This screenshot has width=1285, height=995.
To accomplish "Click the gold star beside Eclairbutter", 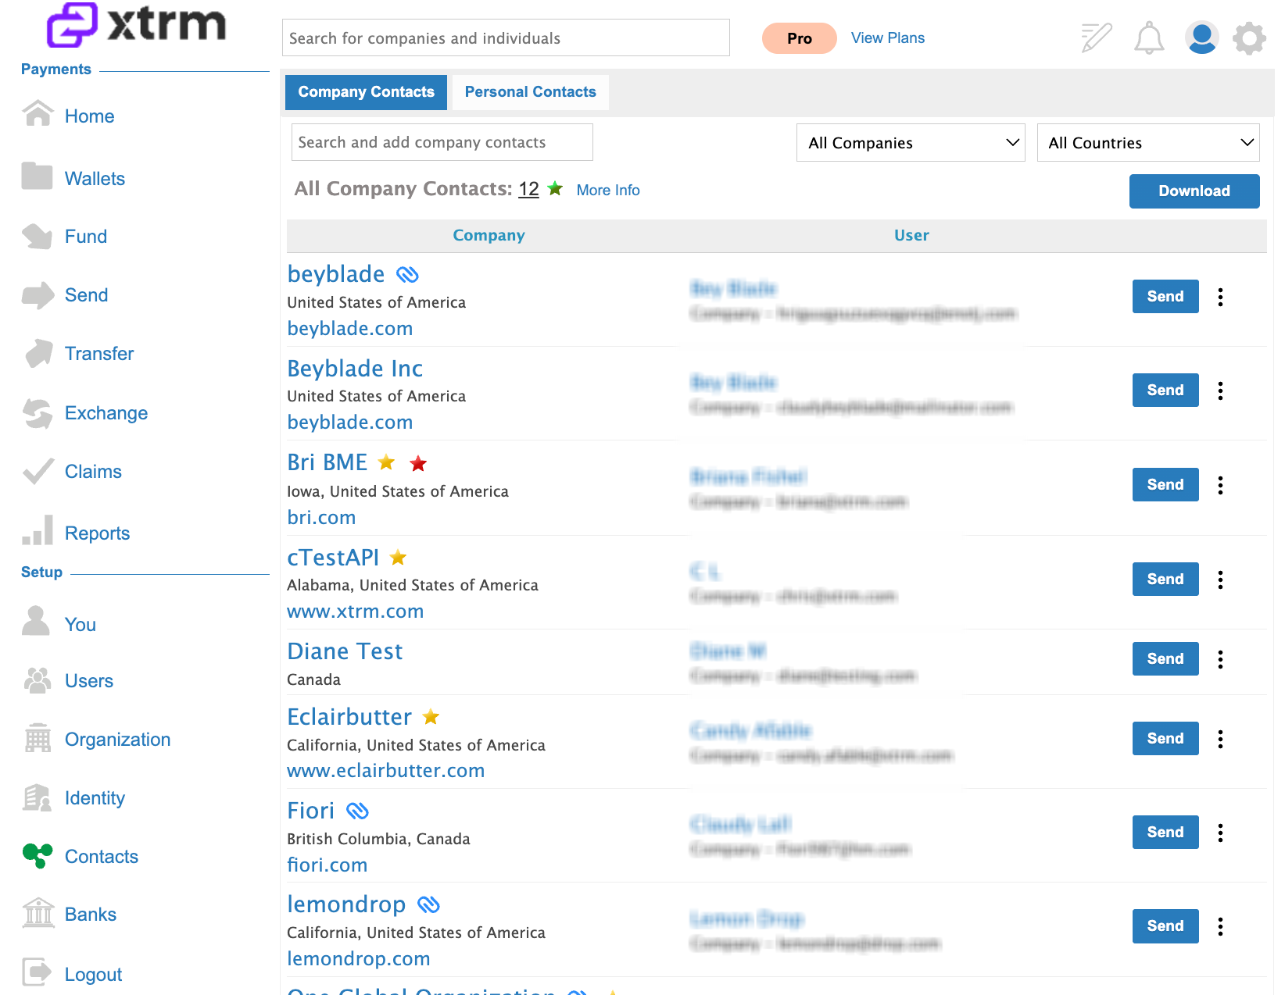I will 431,716.
